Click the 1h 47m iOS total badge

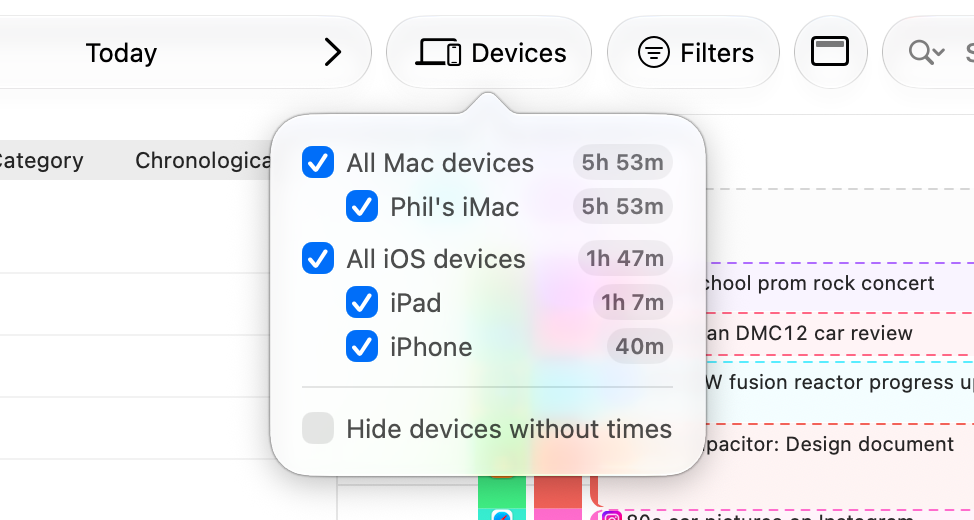(625, 258)
